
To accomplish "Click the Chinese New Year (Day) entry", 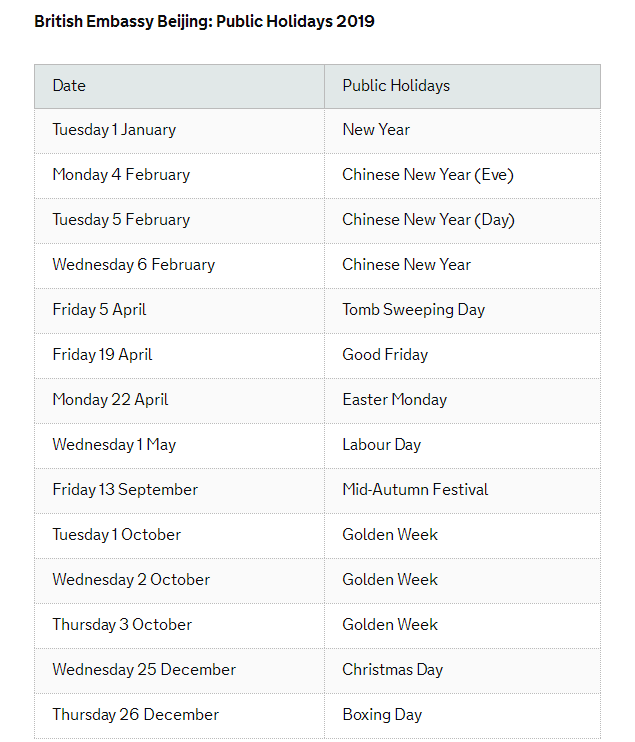I will [428, 220].
